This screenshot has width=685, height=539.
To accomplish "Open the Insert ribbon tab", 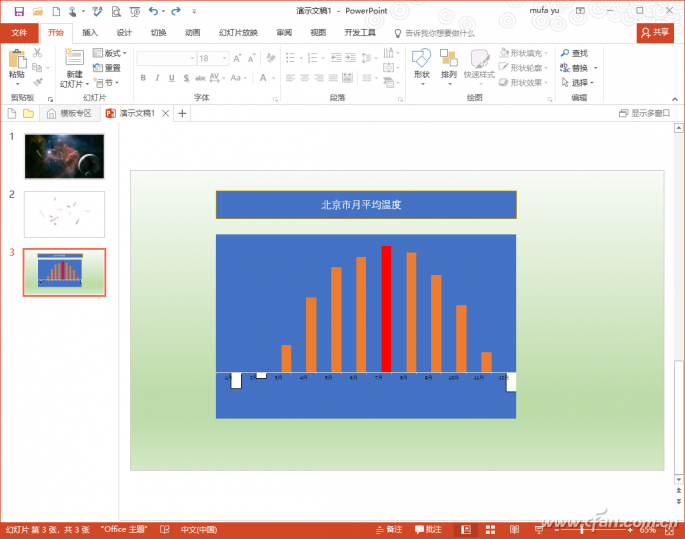I will pyautogui.click(x=90, y=33).
